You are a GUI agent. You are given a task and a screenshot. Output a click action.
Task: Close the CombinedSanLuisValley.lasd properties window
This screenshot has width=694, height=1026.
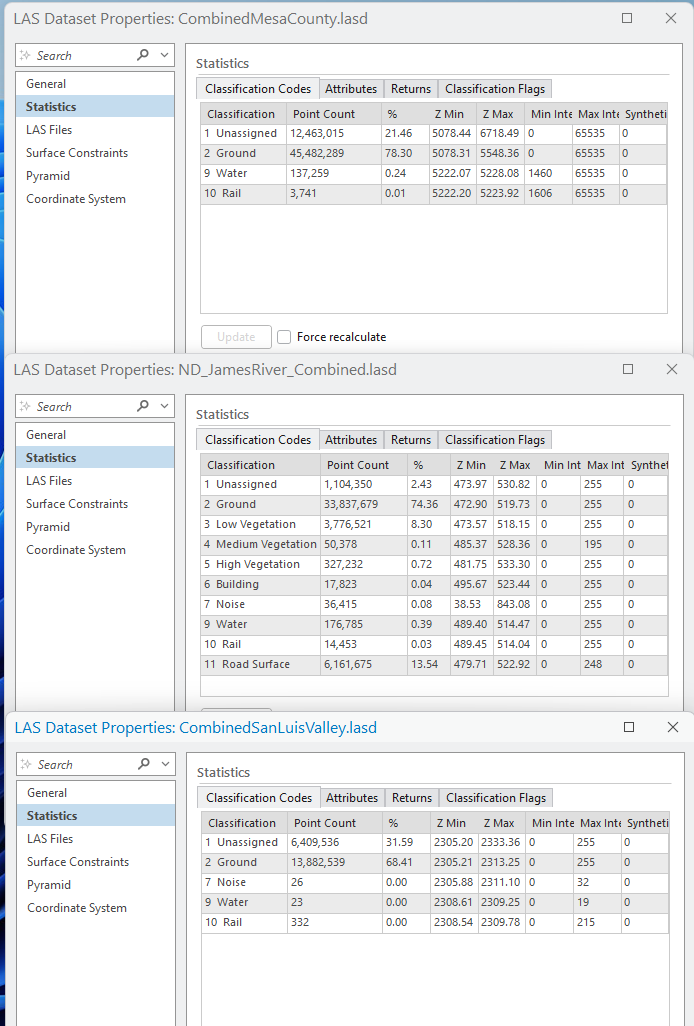point(672,727)
